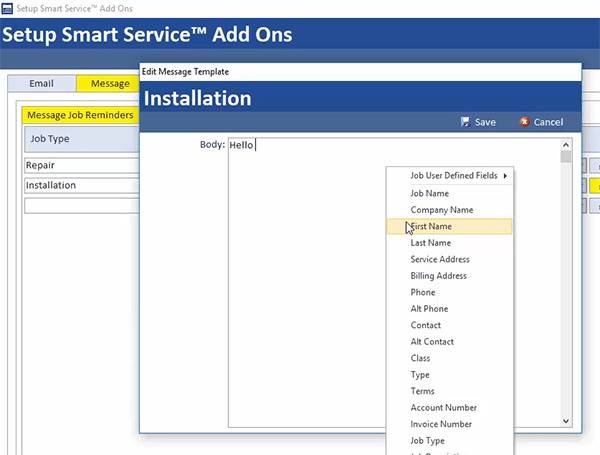Select the Installation job type row
The width and height of the screenshot is (600, 455).
[x=82, y=185]
